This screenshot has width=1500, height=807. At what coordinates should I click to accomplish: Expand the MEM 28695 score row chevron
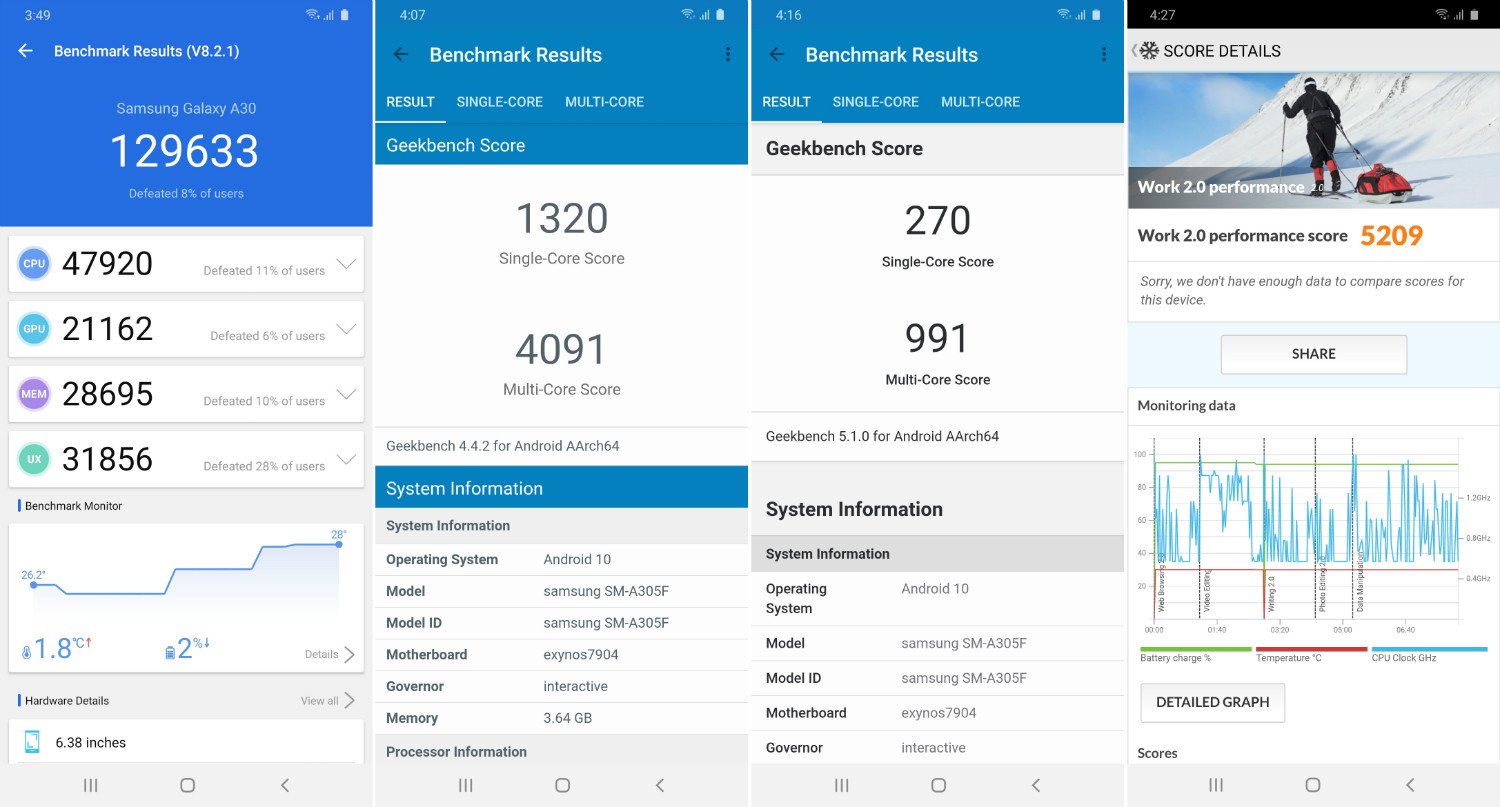[346, 394]
